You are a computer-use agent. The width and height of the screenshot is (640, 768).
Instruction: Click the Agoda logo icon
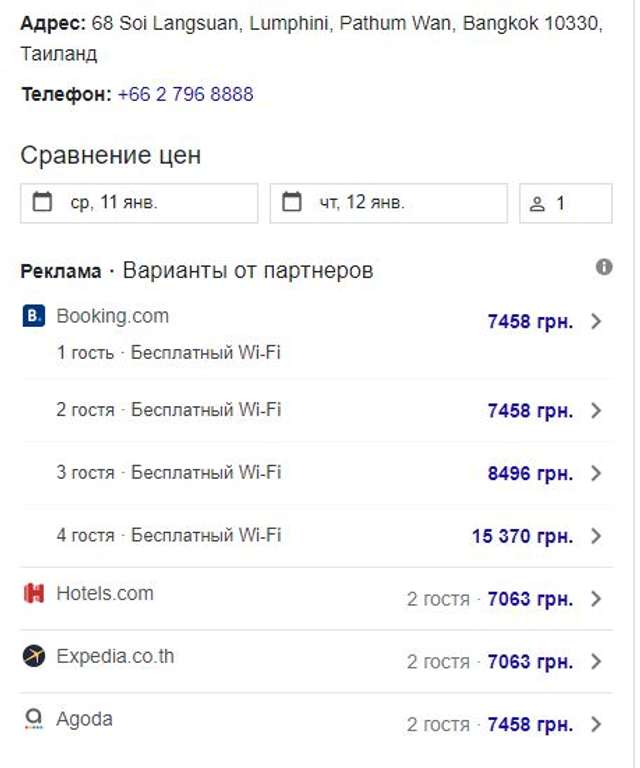[x=34, y=719]
